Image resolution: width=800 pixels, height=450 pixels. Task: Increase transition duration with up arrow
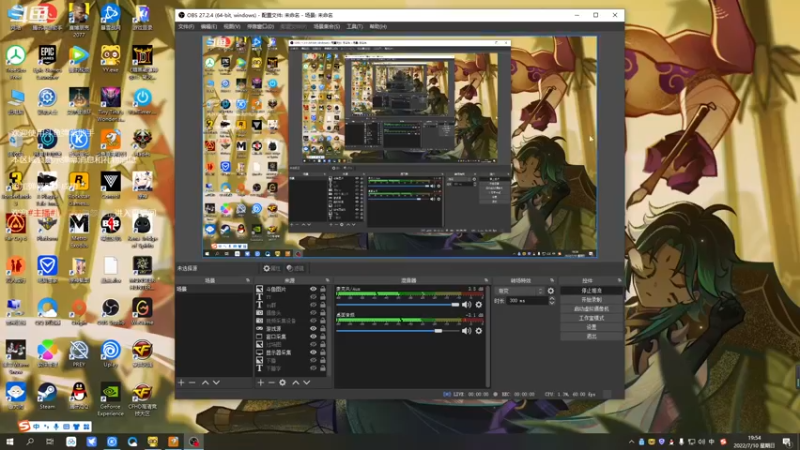pos(552,298)
